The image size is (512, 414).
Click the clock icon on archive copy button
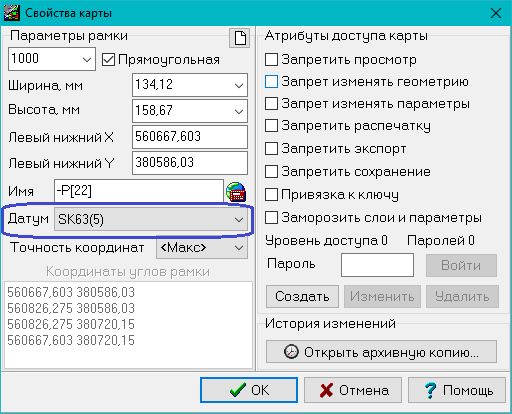pos(291,352)
